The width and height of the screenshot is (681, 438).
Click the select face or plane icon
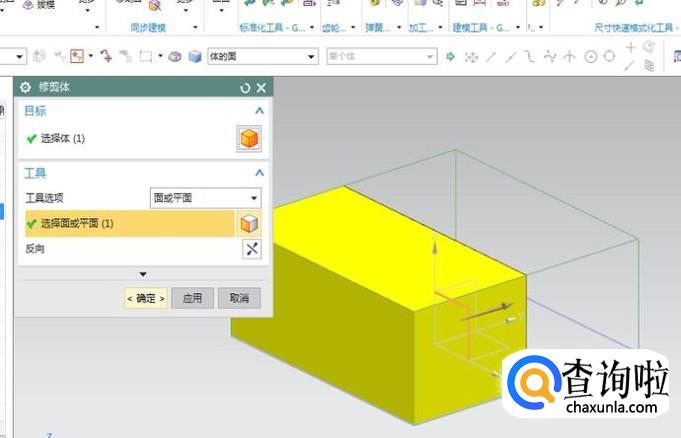pos(249,223)
